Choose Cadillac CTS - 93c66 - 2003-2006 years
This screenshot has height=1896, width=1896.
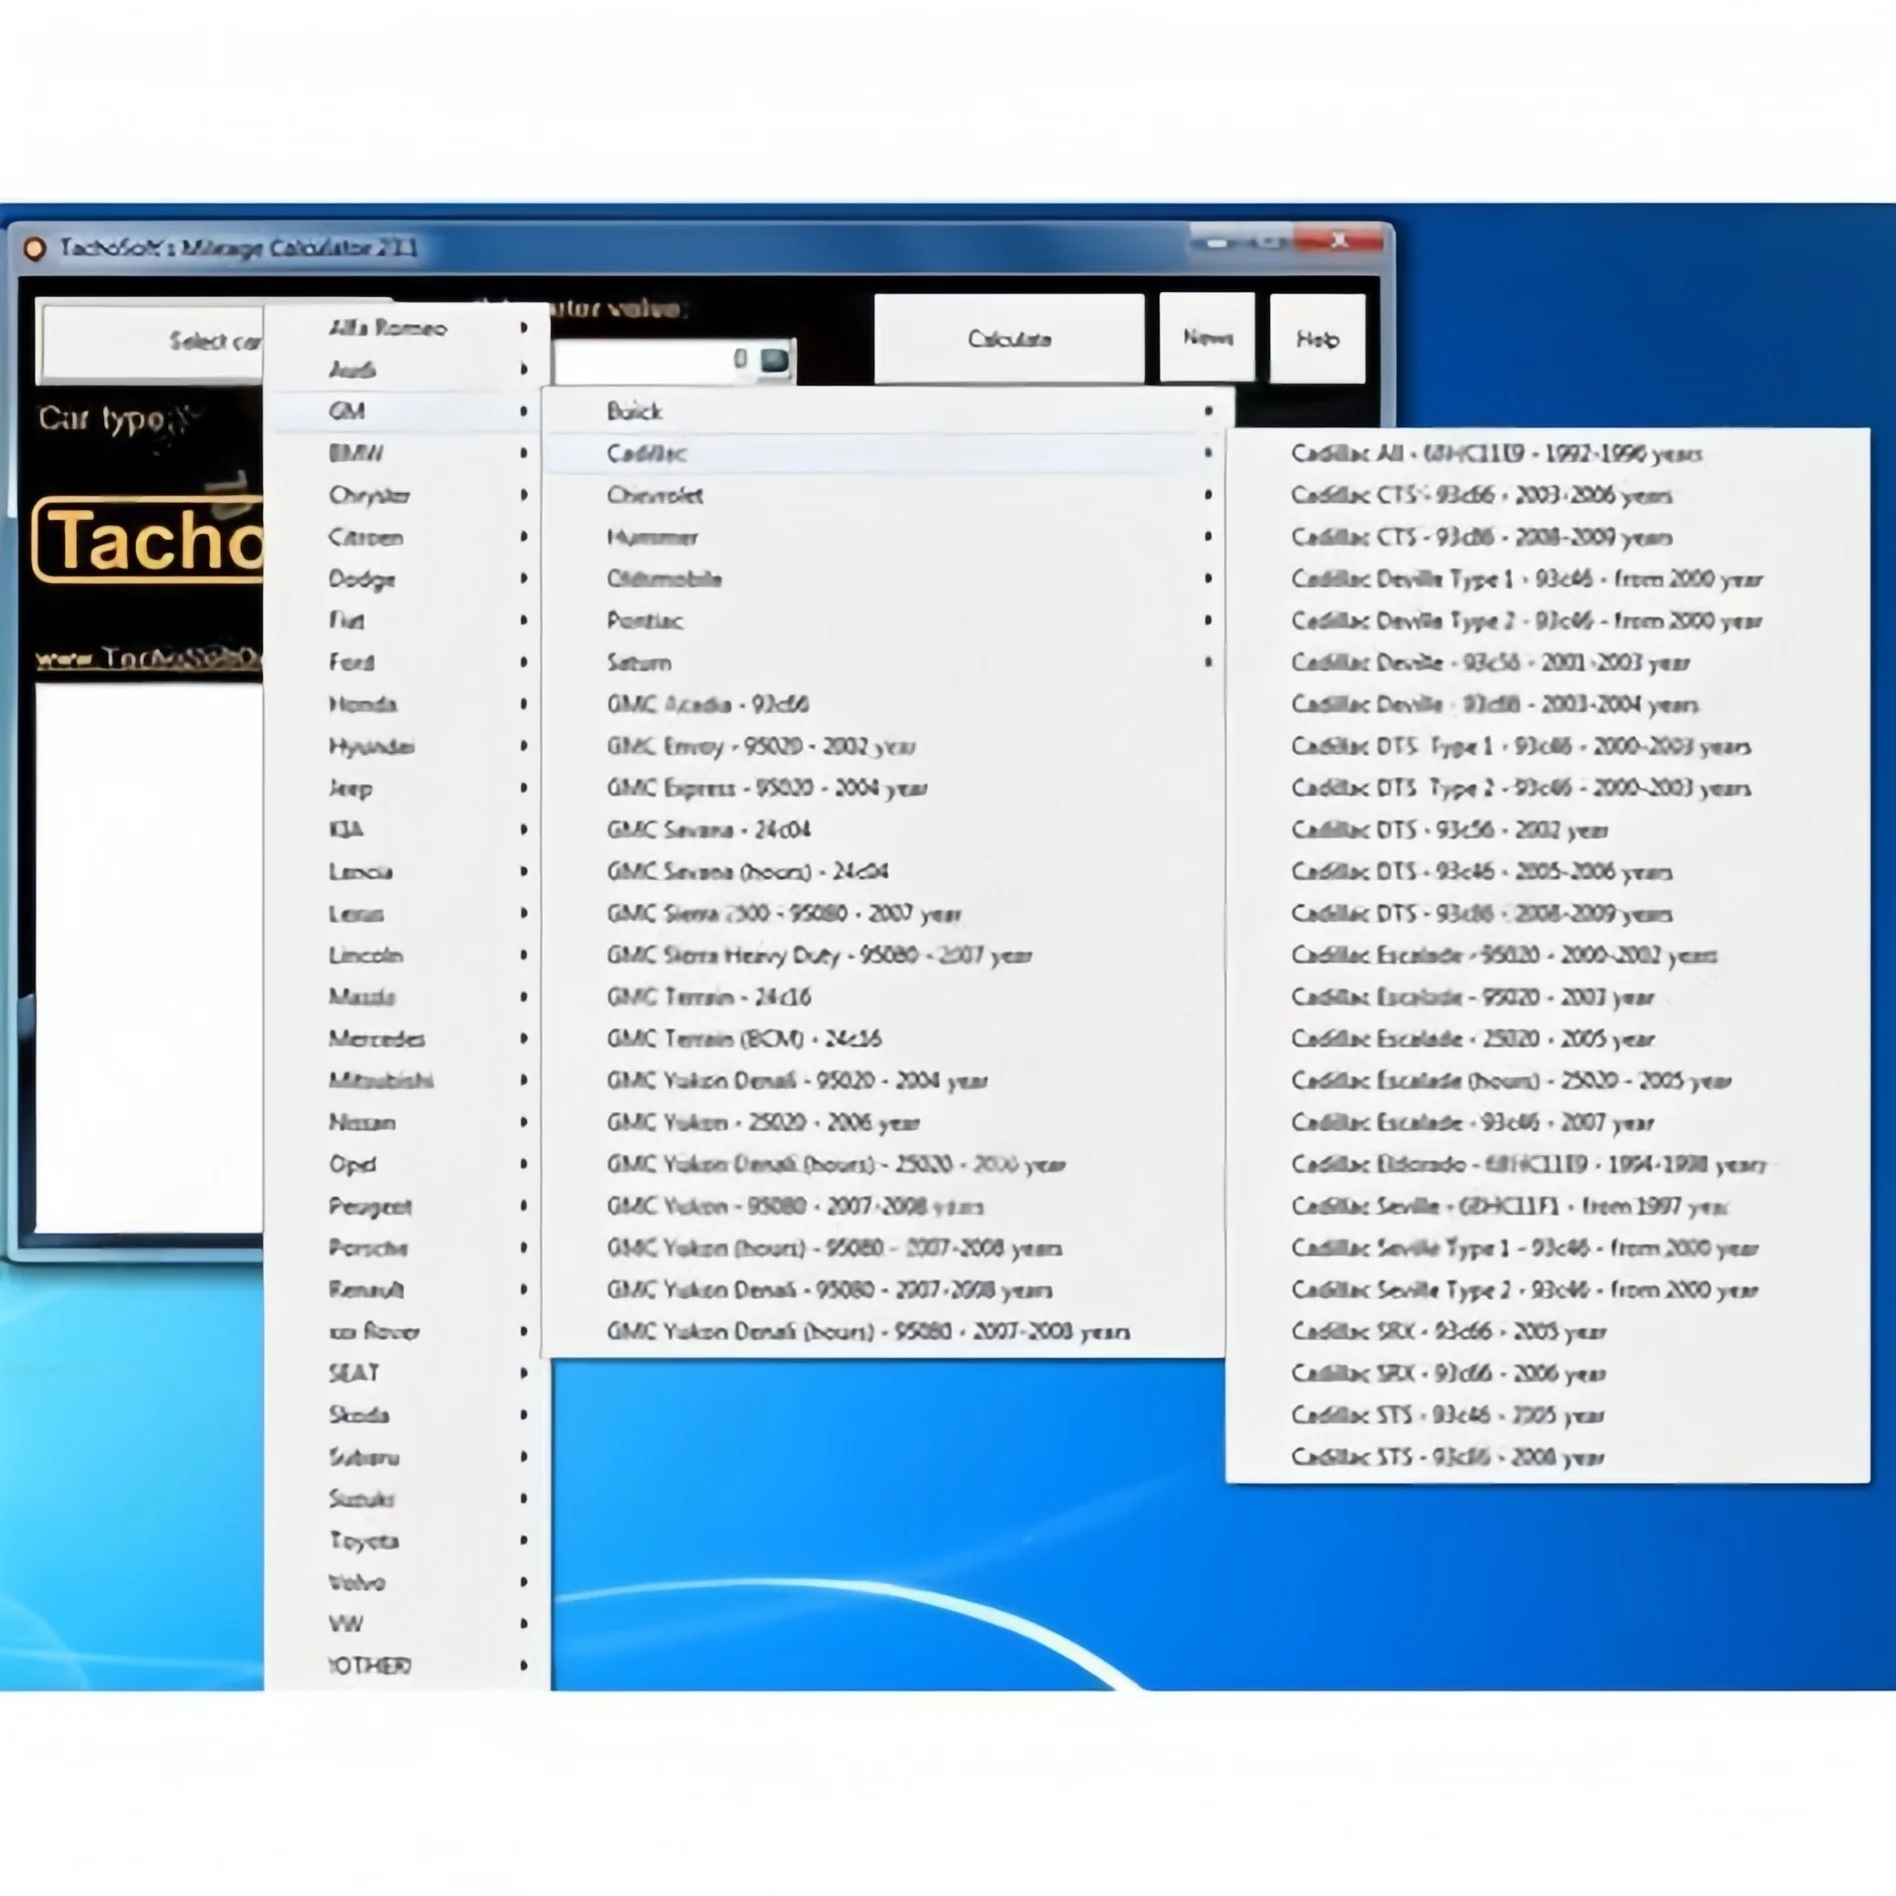click(1548, 495)
